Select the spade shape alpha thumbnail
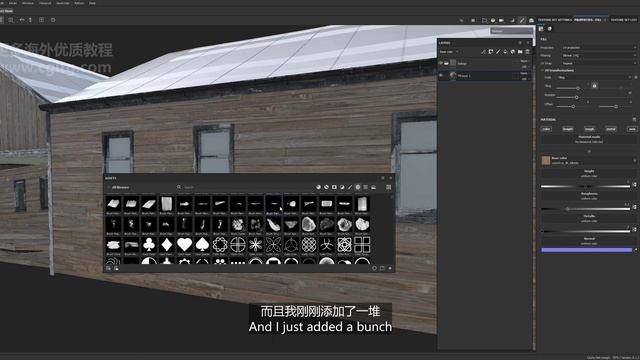This screenshot has height=360, width=640. click(x=202, y=244)
